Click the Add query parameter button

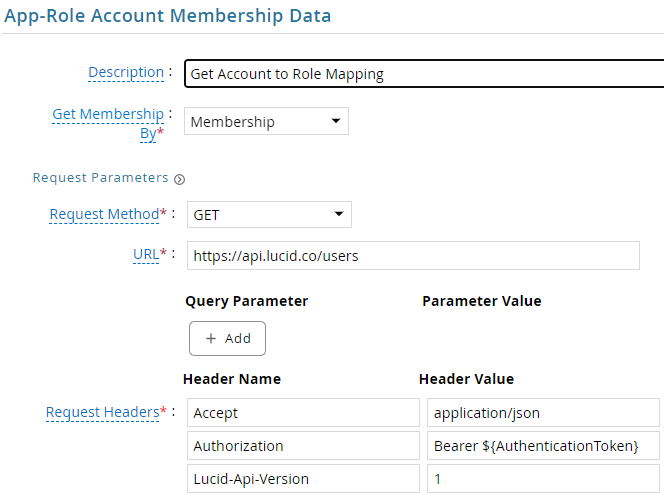[227, 338]
